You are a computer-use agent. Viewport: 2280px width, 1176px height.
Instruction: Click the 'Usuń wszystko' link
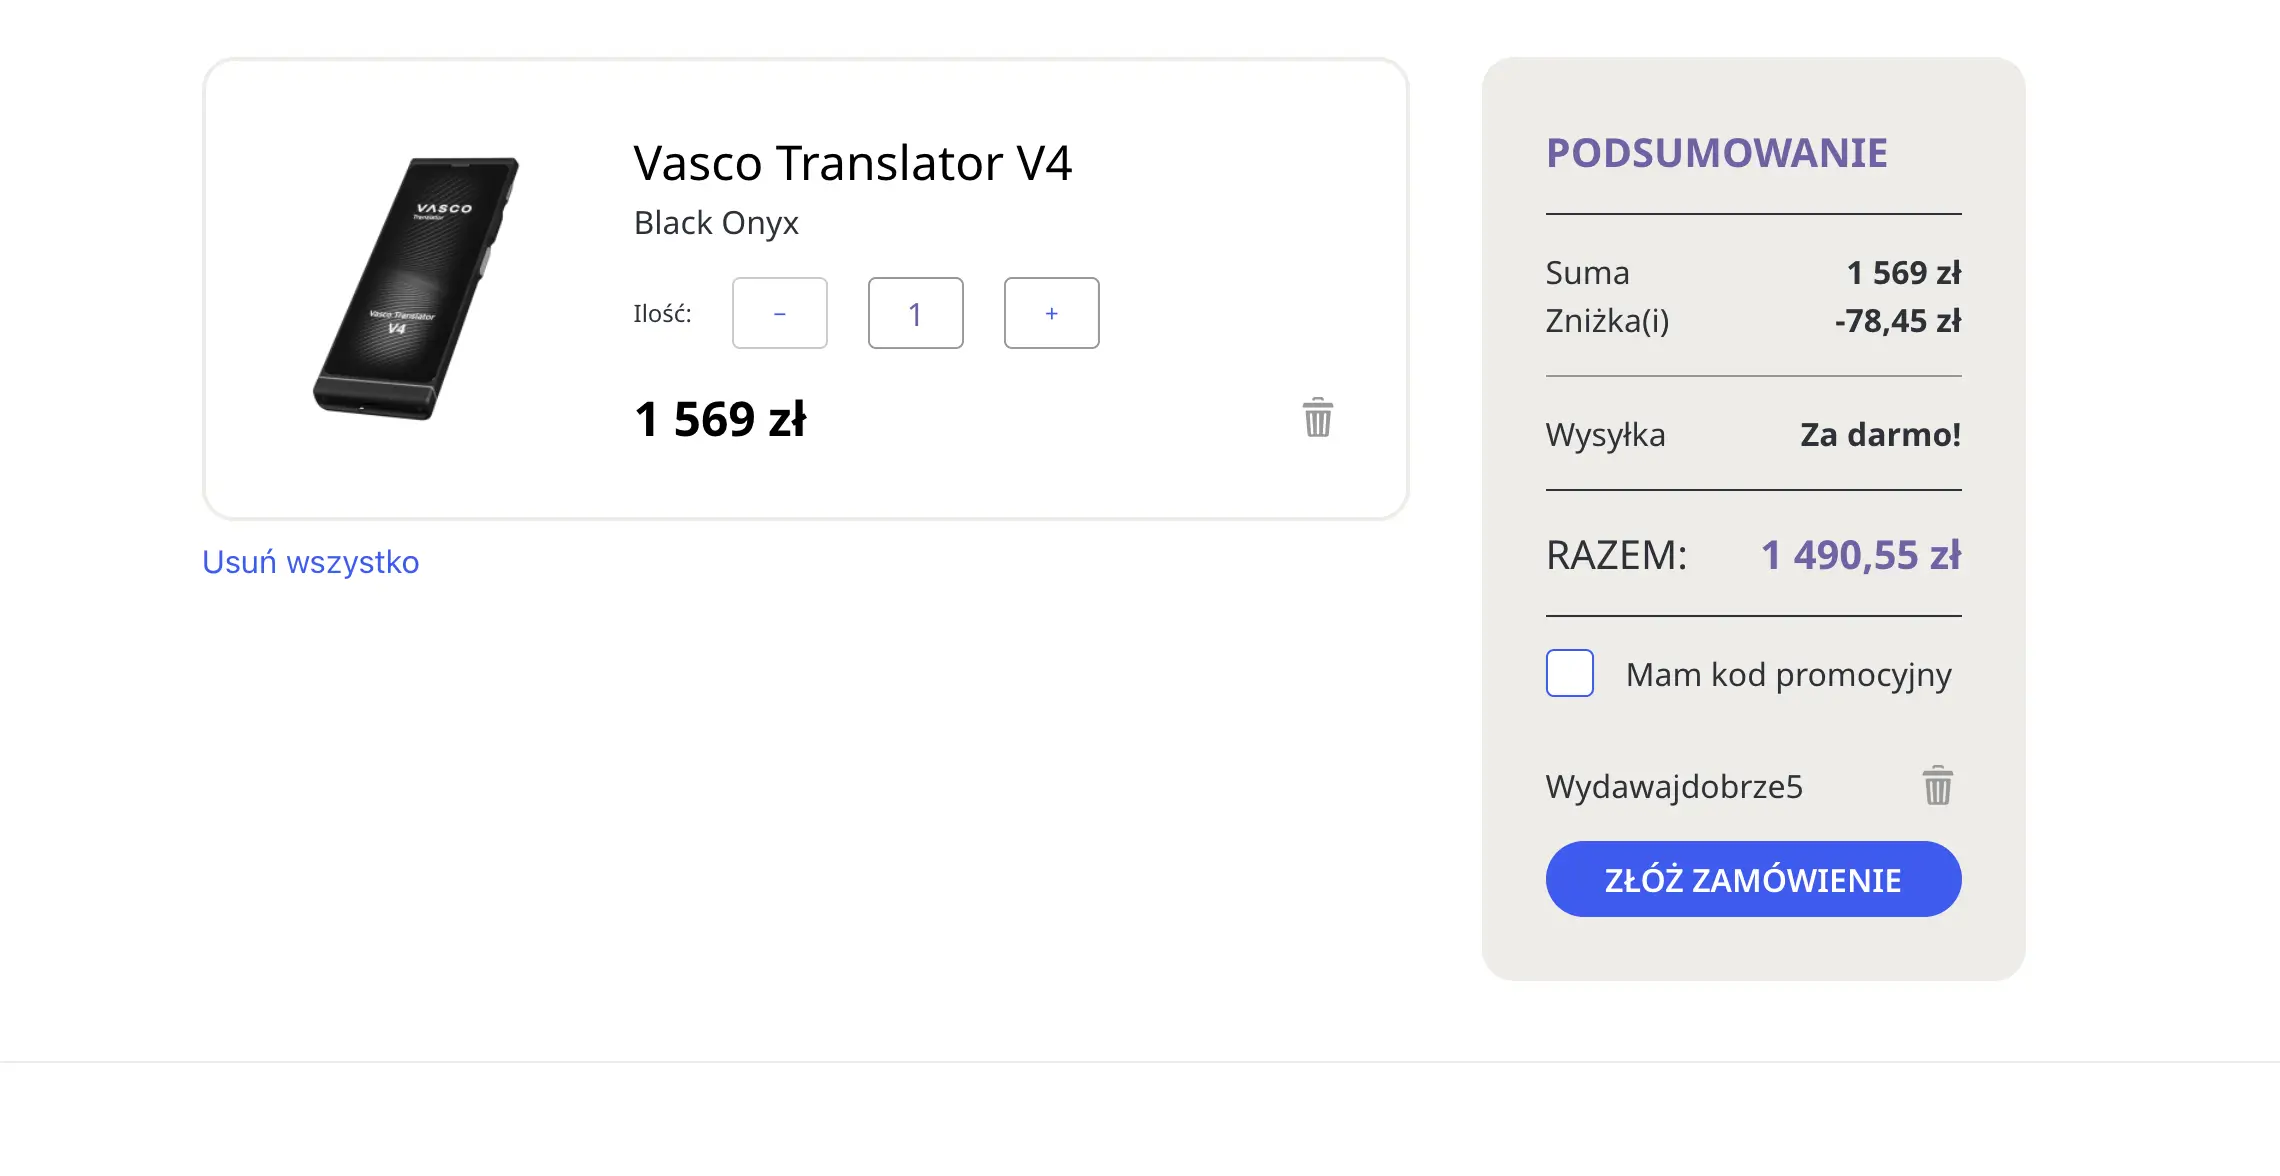click(310, 562)
